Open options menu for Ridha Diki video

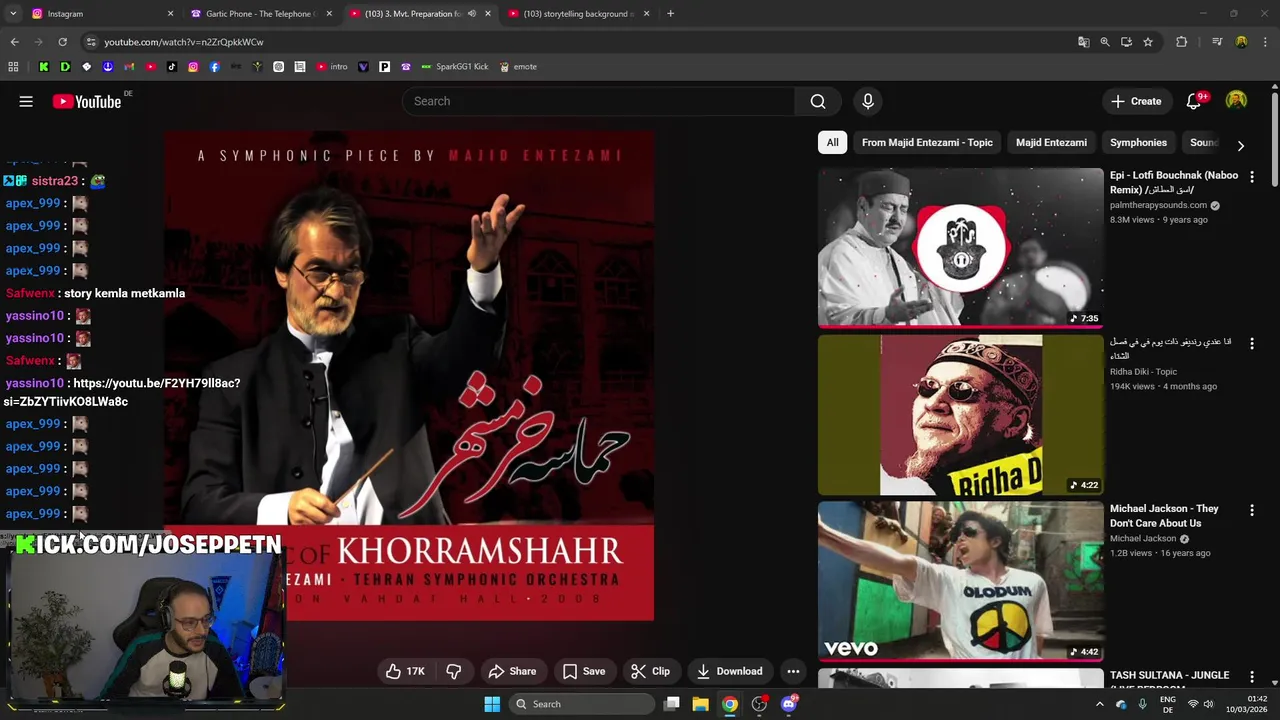pos(1252,343)
